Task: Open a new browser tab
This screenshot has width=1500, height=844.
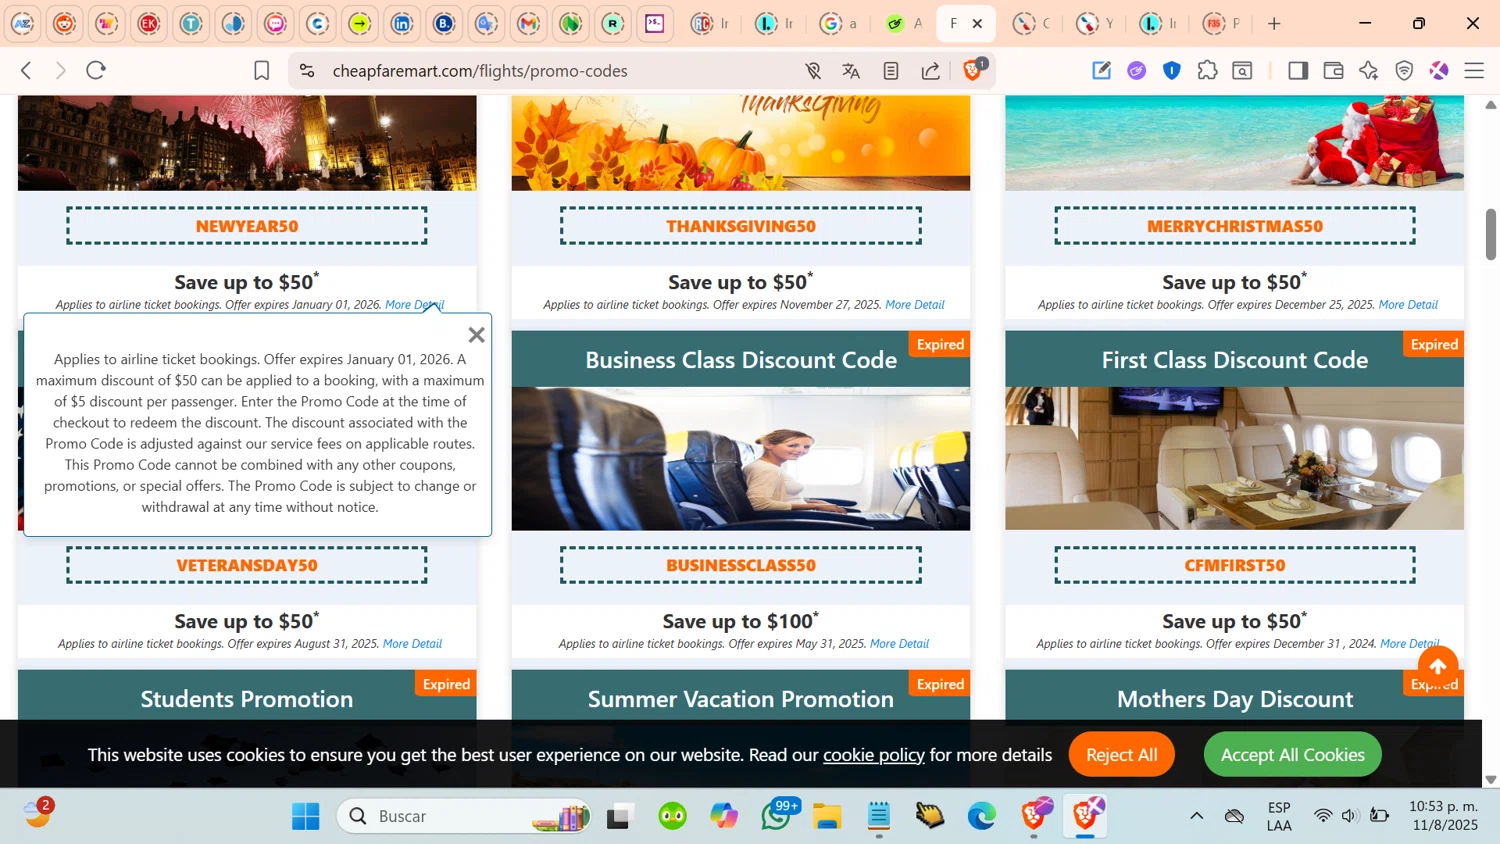Action: pyautogui.click(x=1274, y=24)
